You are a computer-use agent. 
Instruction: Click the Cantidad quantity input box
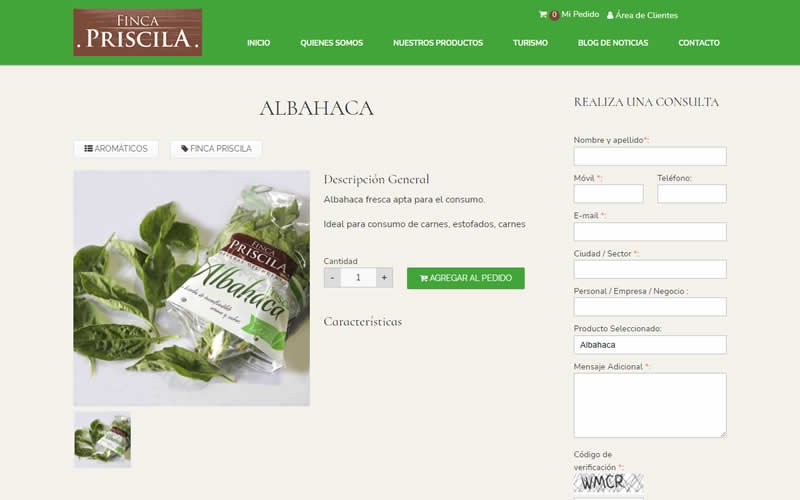(x=358, y=278)
